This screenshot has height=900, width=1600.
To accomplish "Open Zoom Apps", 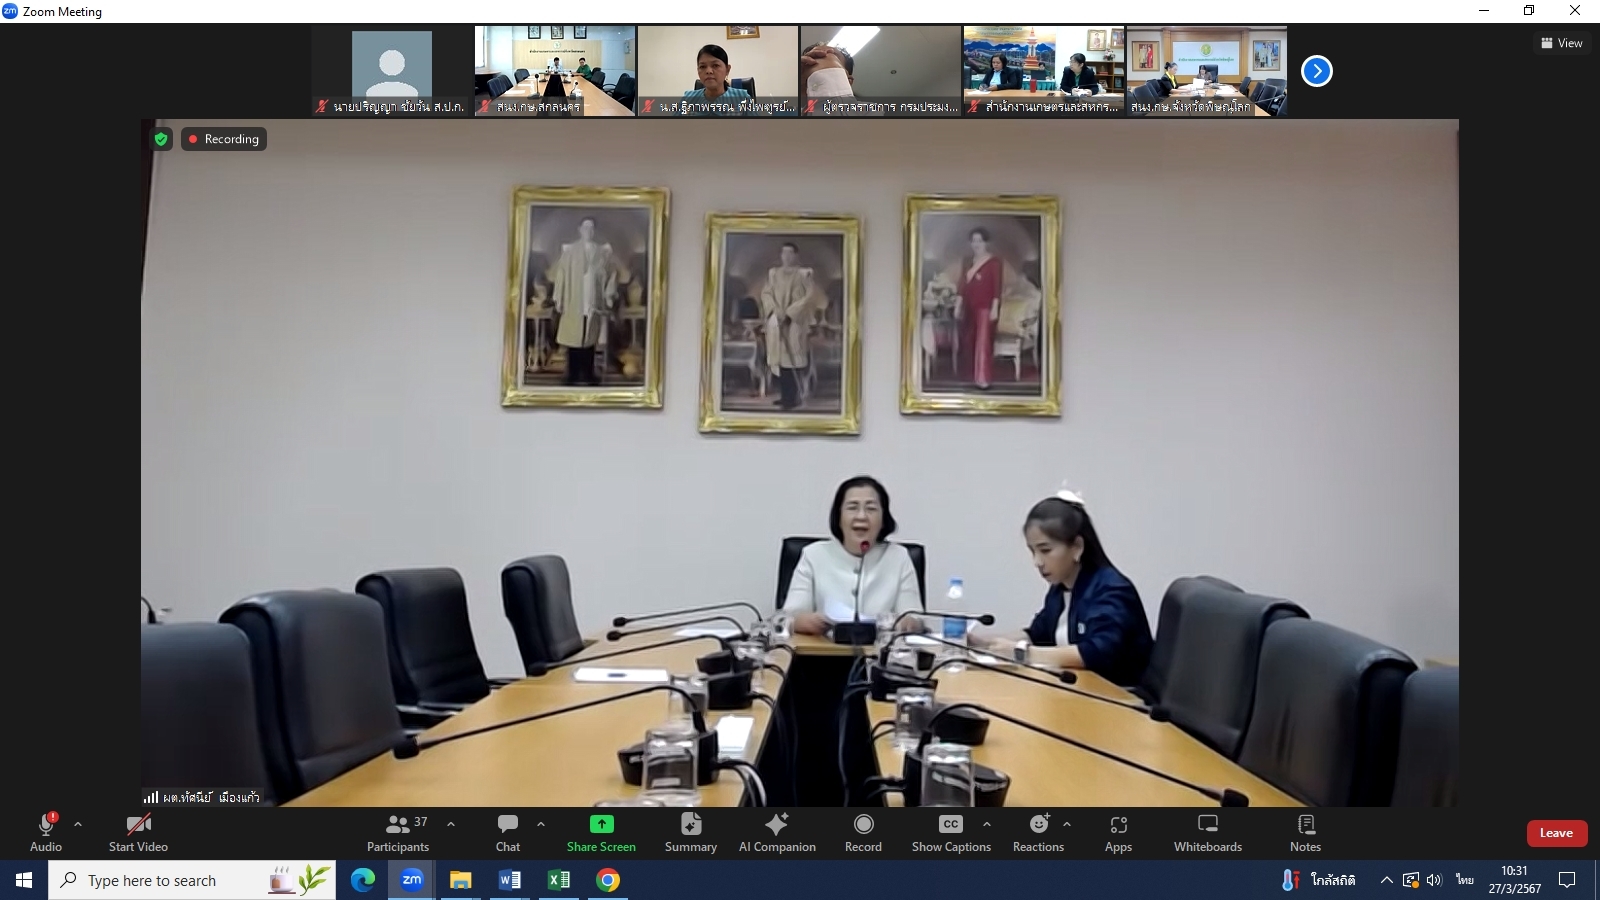I will 1118,833.
